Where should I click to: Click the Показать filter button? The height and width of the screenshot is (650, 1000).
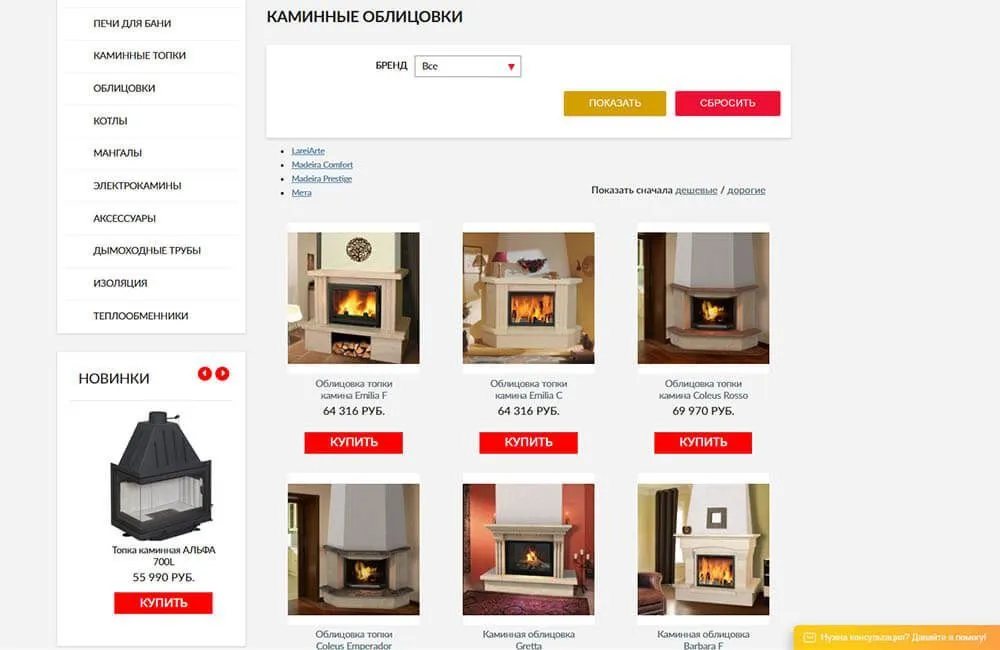click(x=615, y=103)
